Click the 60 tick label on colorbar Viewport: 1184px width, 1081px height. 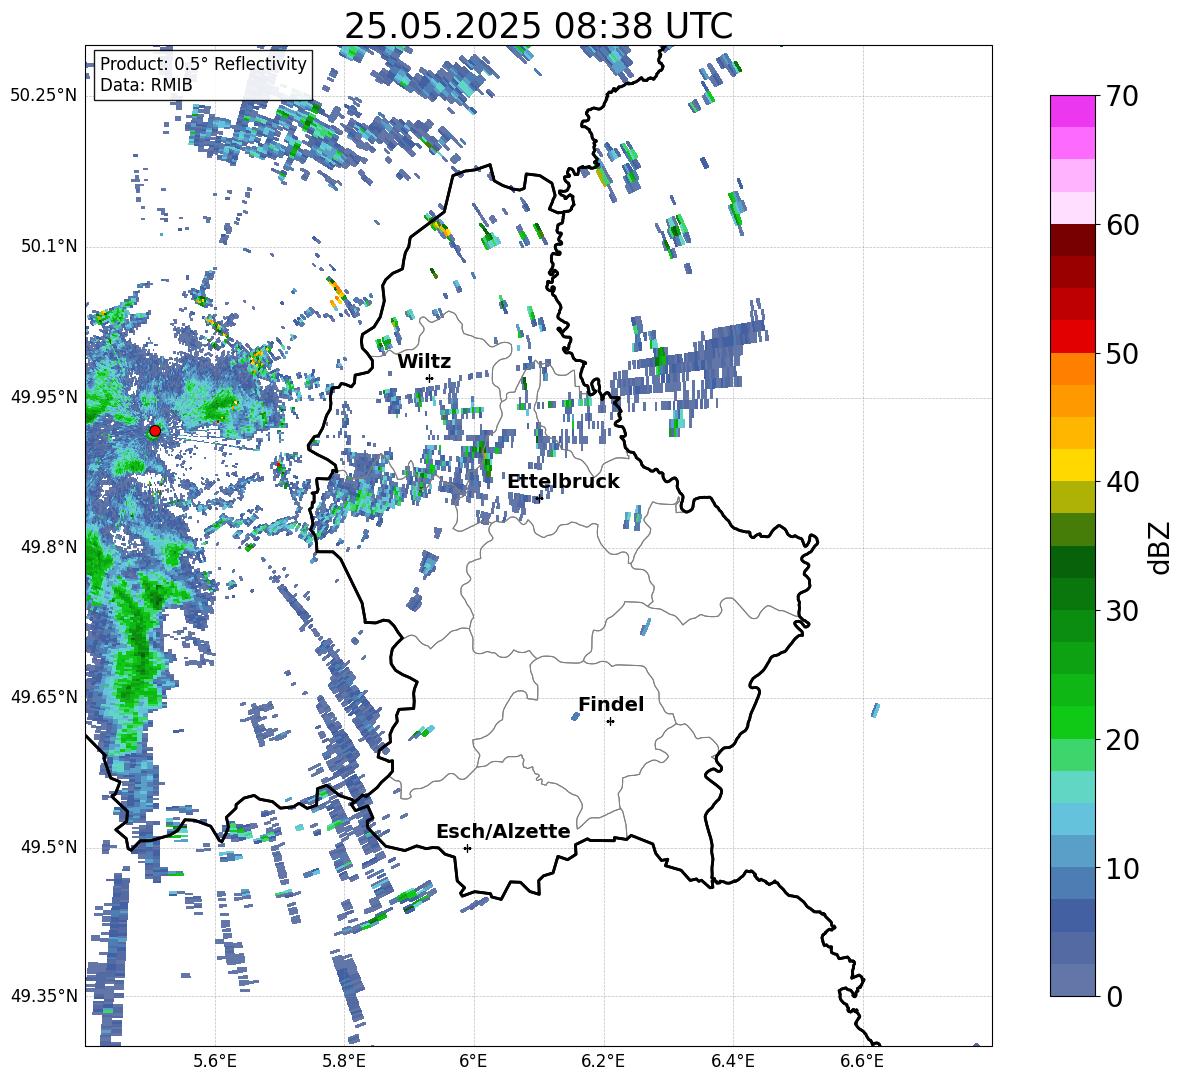tap(1121, 225)
